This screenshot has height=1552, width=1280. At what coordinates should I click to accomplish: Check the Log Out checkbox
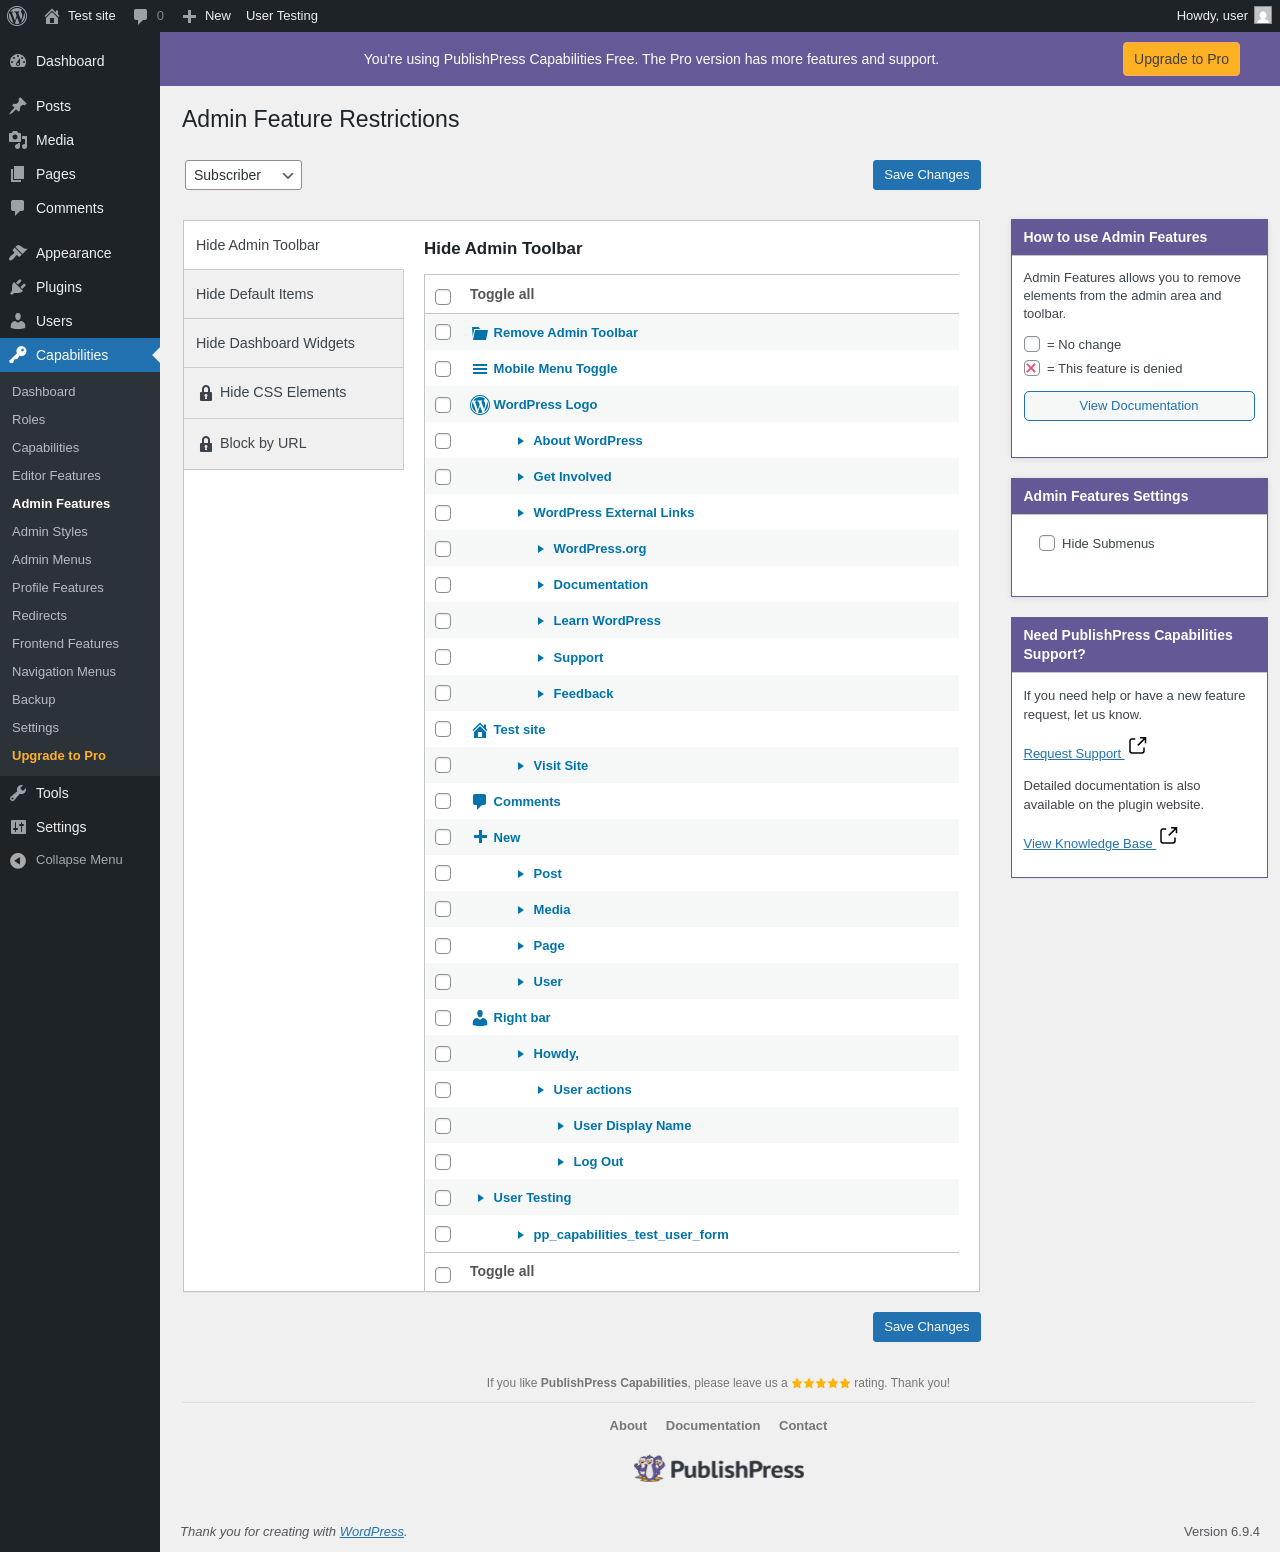click(x=443, y=1162)
